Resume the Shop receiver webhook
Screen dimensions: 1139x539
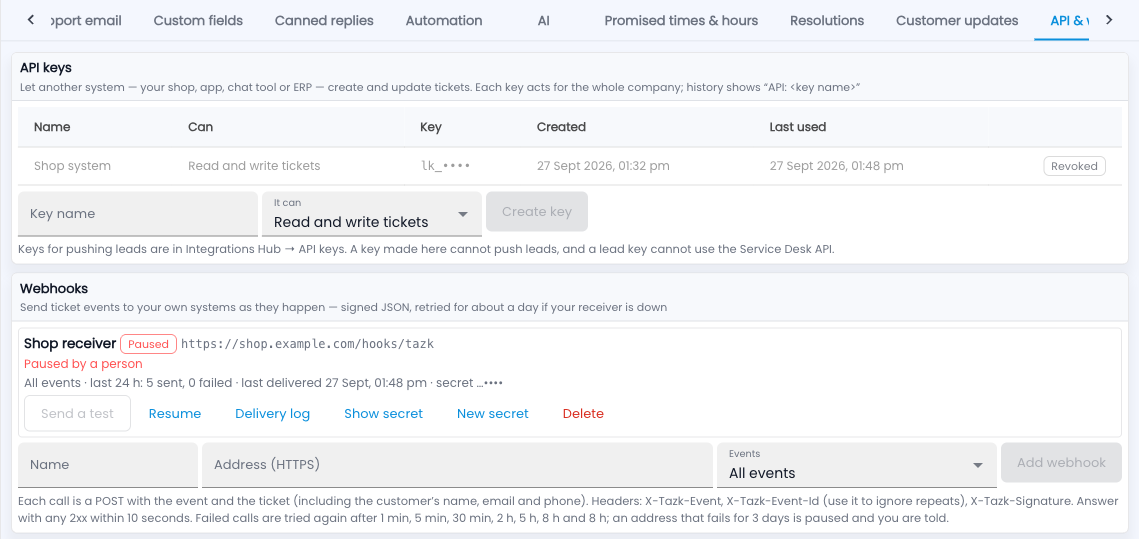pyautogui.click(x=175, y=413)
